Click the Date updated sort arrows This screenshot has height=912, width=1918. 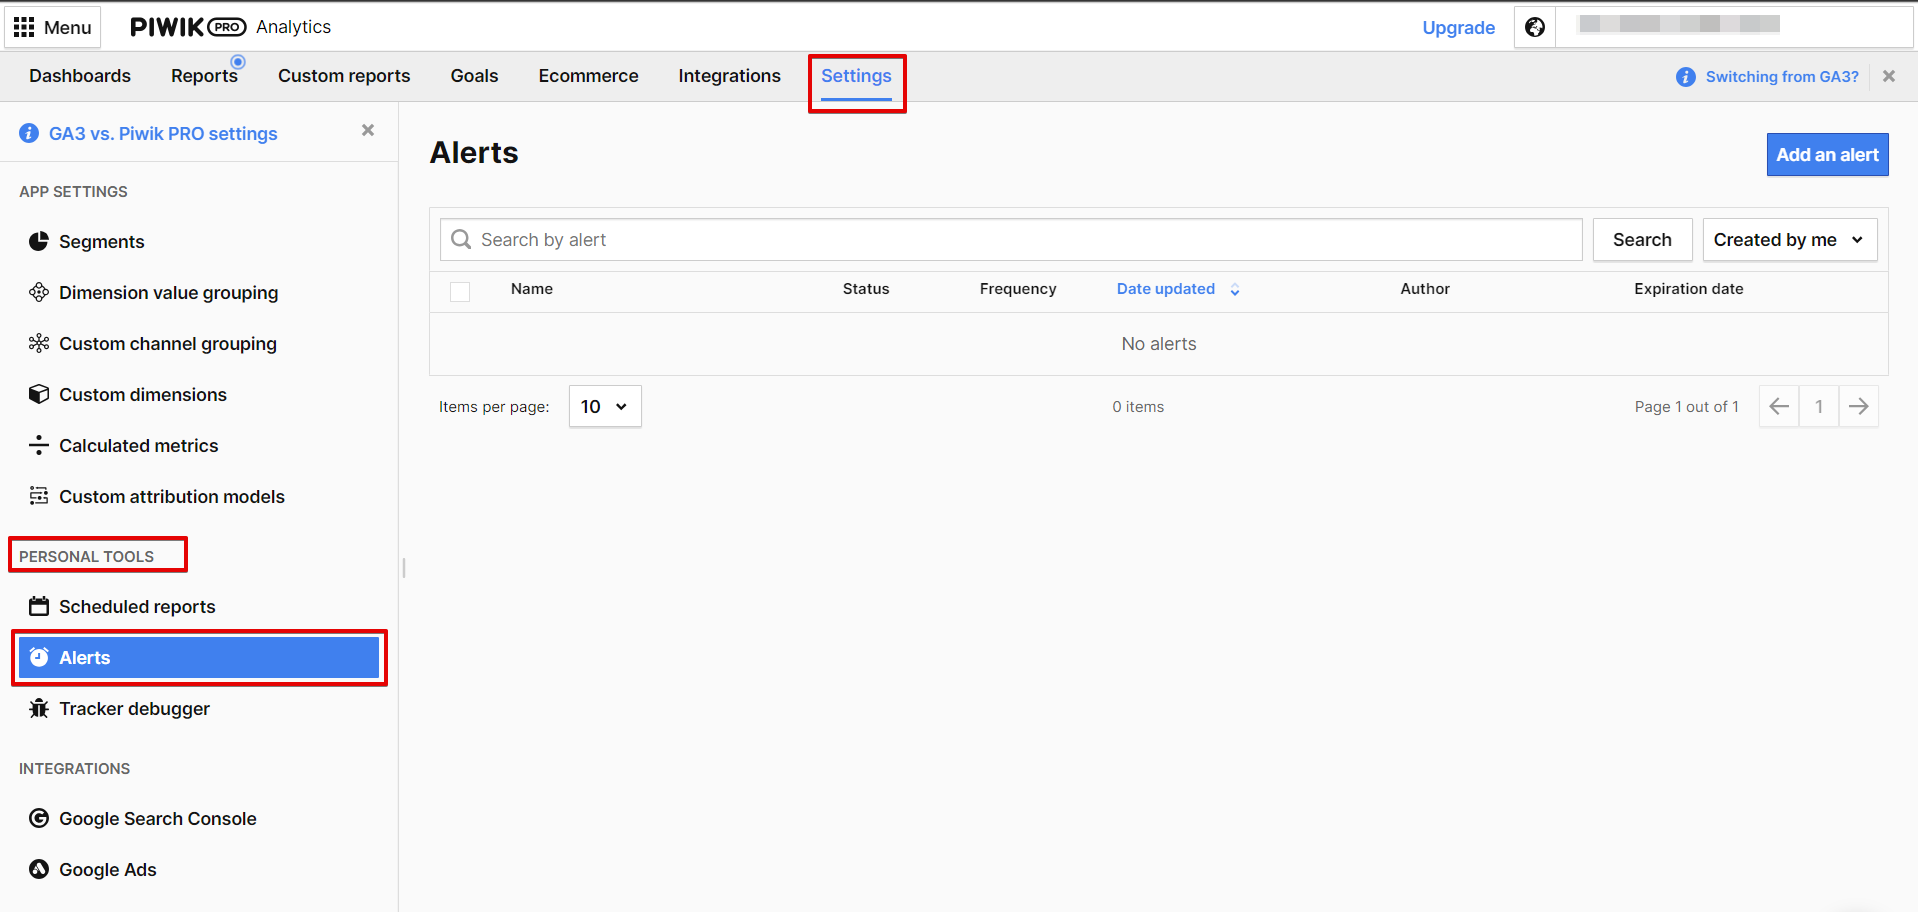click(x=1235, y=289)
